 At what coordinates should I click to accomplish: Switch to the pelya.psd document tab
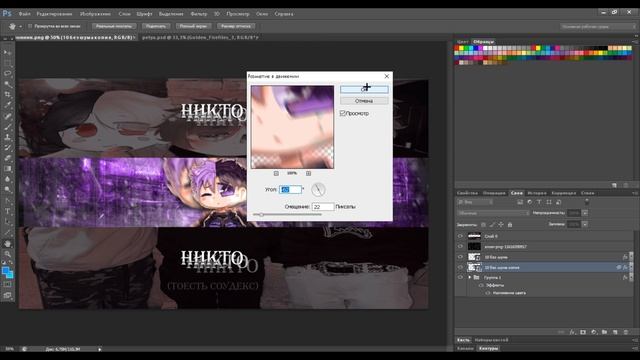(x=200, y=37)
